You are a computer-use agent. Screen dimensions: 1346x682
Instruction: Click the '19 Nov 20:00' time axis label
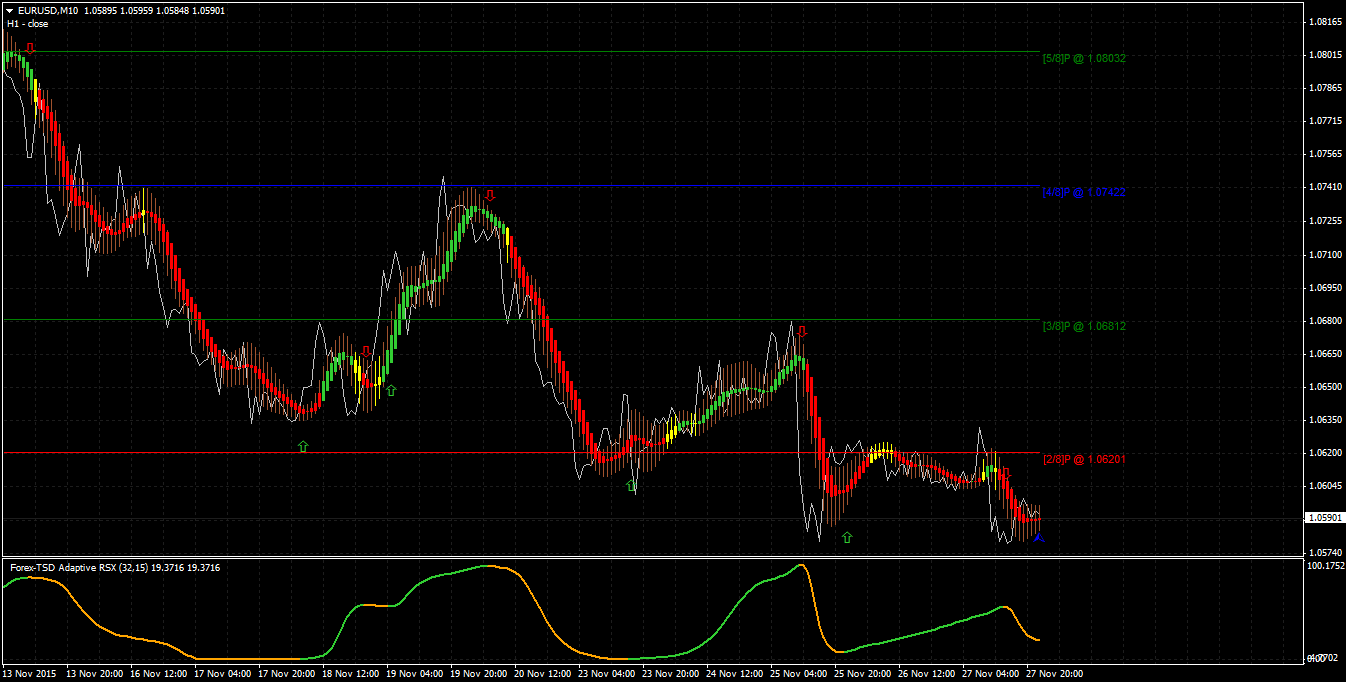pos(477,674)
